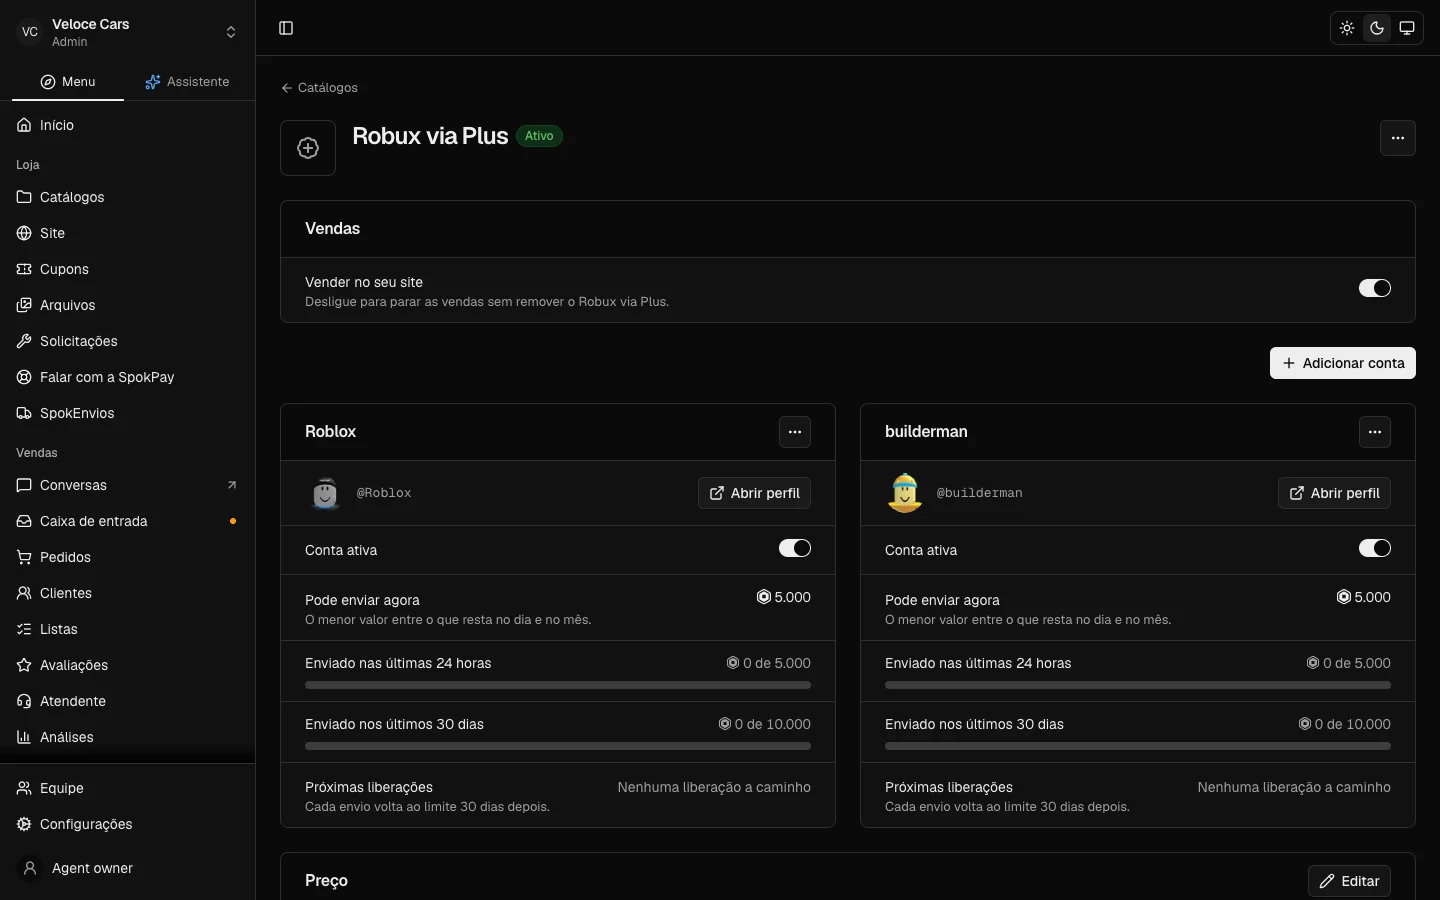This screenshot has width=1440, height=900.
Task: Toggle Vender no seu site switch
Action: coord(1375,288)
